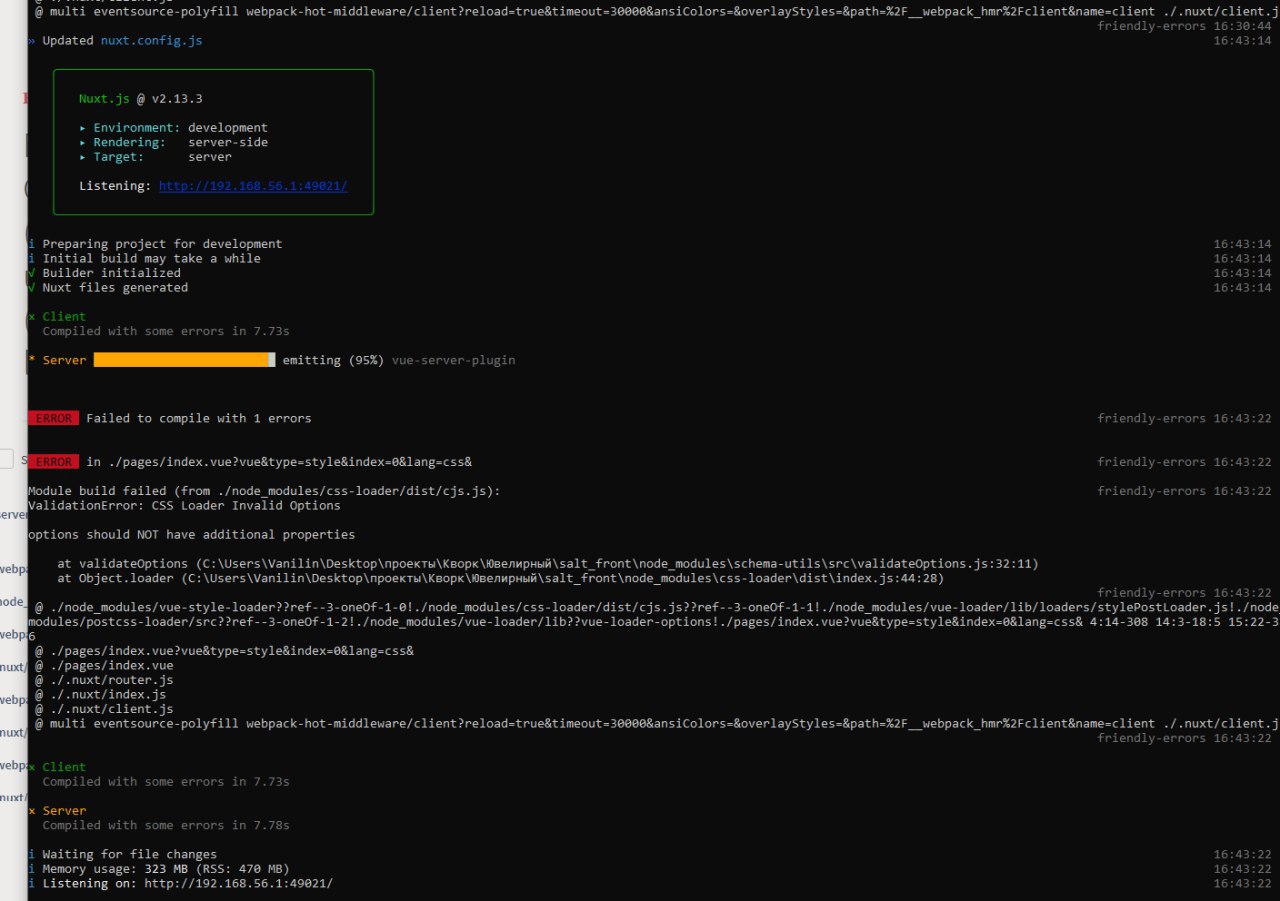Click the 'Rendering: server-side' line
Viewport: 1280px width, 901px height.
pos(173,142)
